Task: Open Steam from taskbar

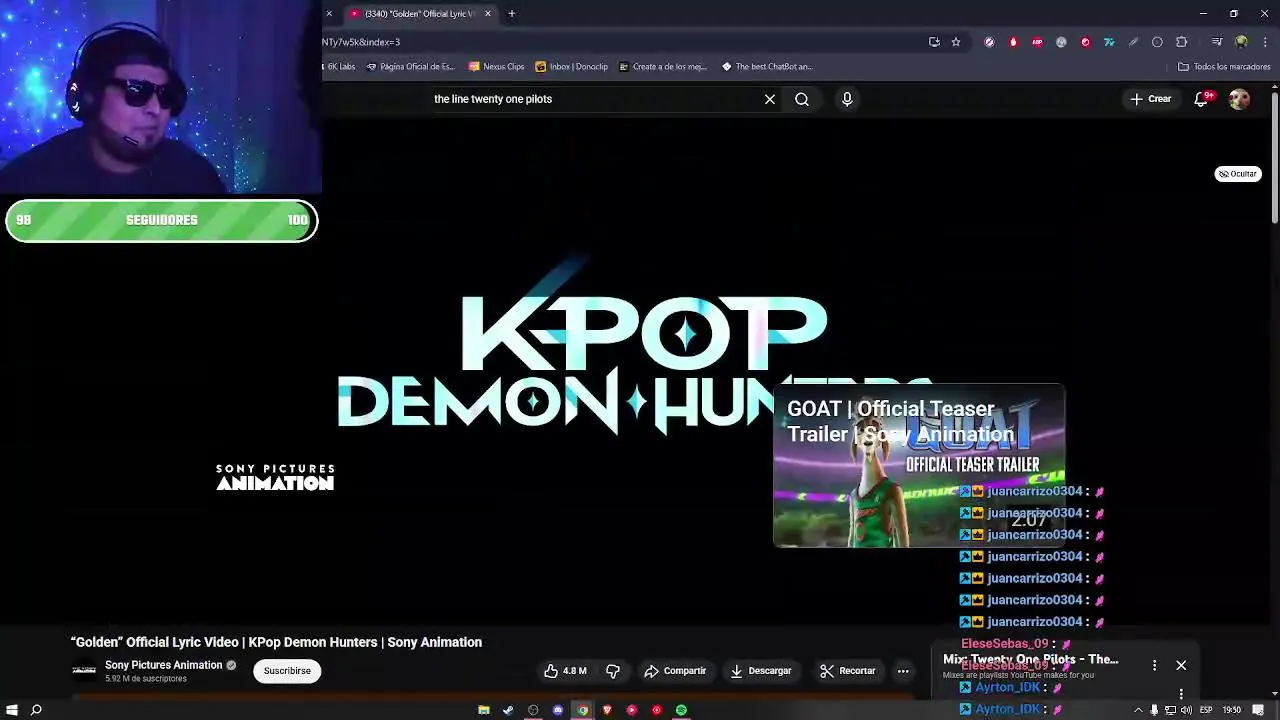Action: [508, 710]
